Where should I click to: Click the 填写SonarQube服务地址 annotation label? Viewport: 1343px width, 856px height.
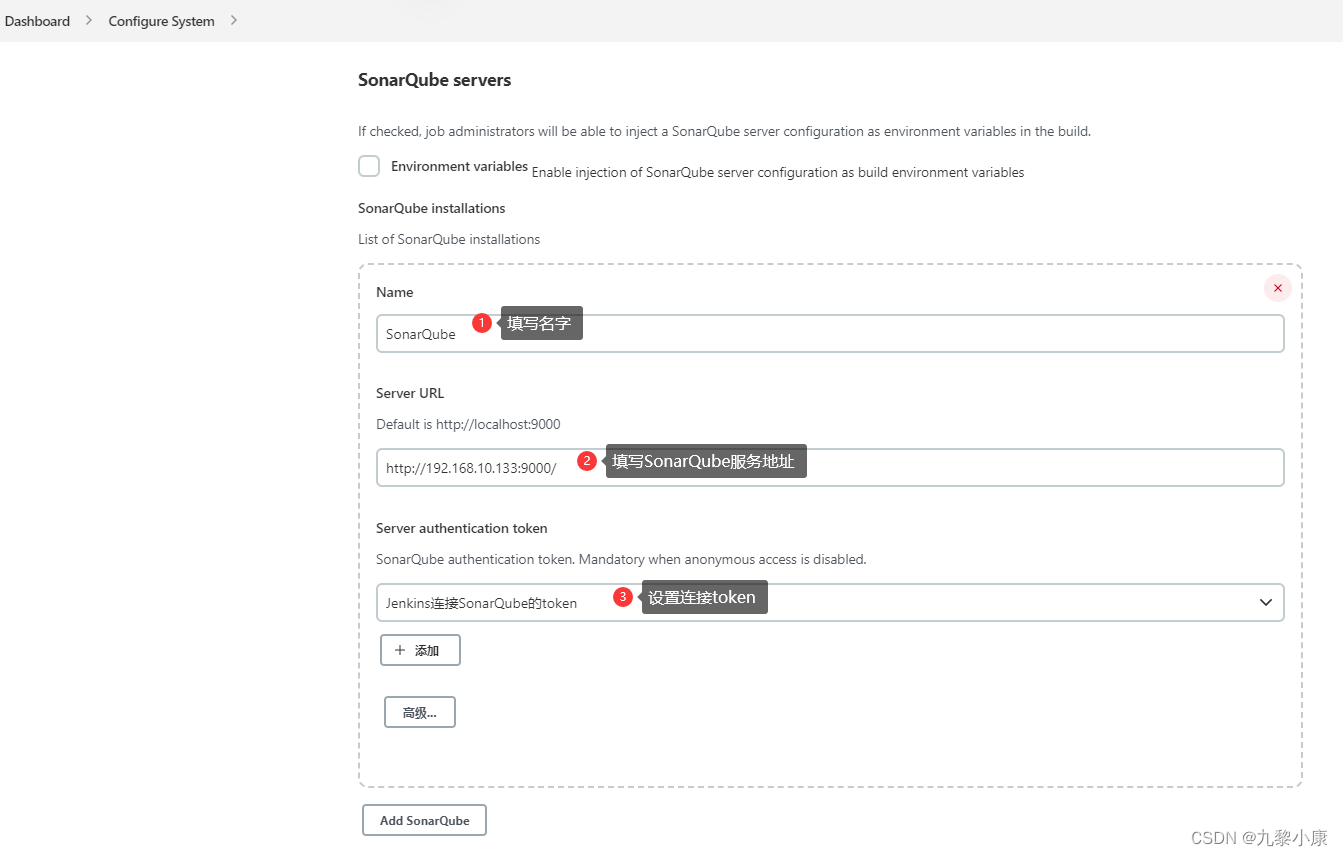(705, 461)
